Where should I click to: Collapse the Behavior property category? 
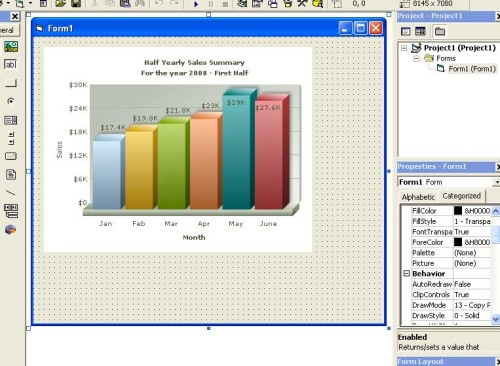(407, 273)
